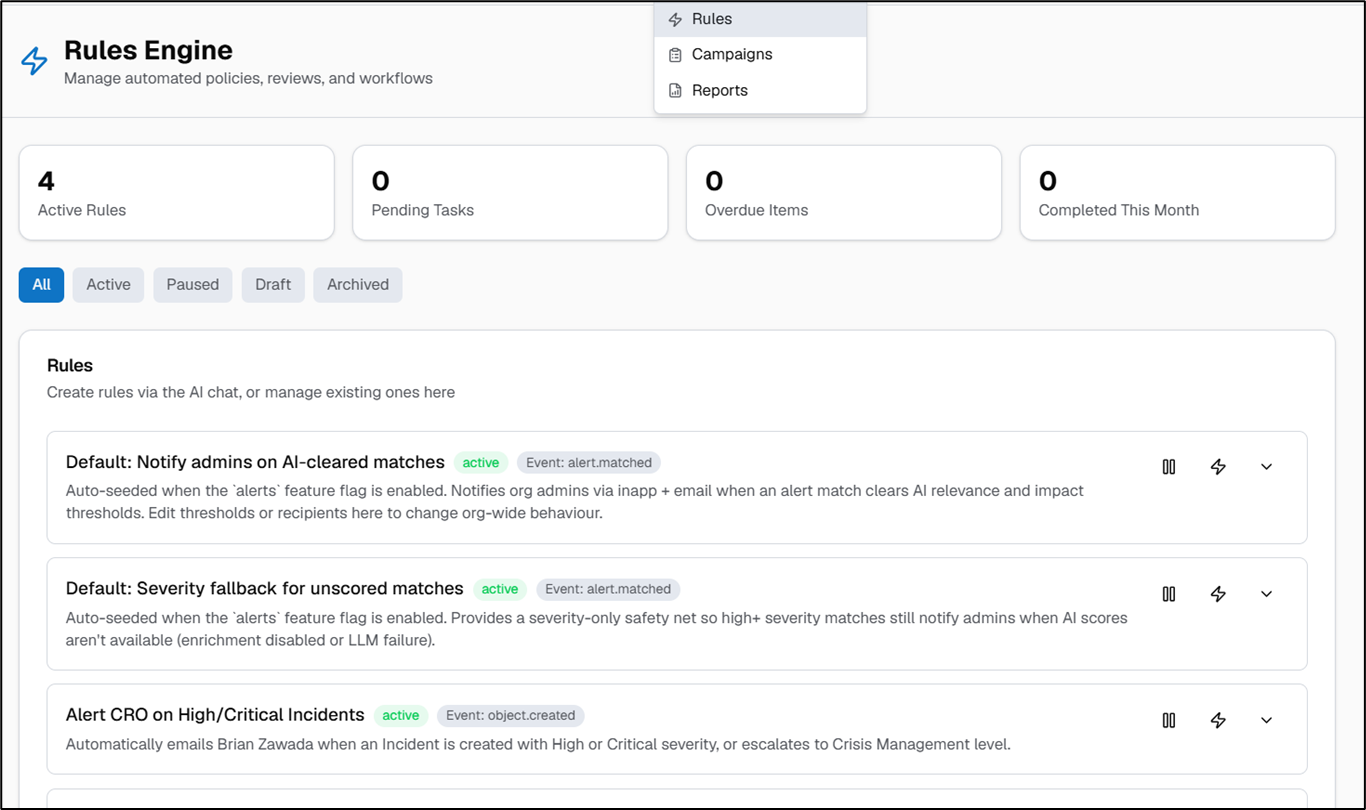
Task: Expand the Alert CRO on High/Critical Incidents rule
Action: coord(1267,720)
